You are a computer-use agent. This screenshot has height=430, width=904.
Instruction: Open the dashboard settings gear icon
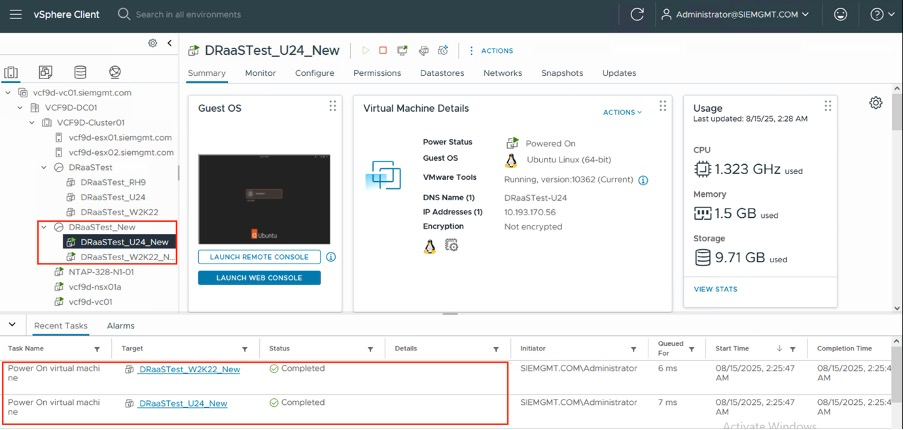click(876, 103)
